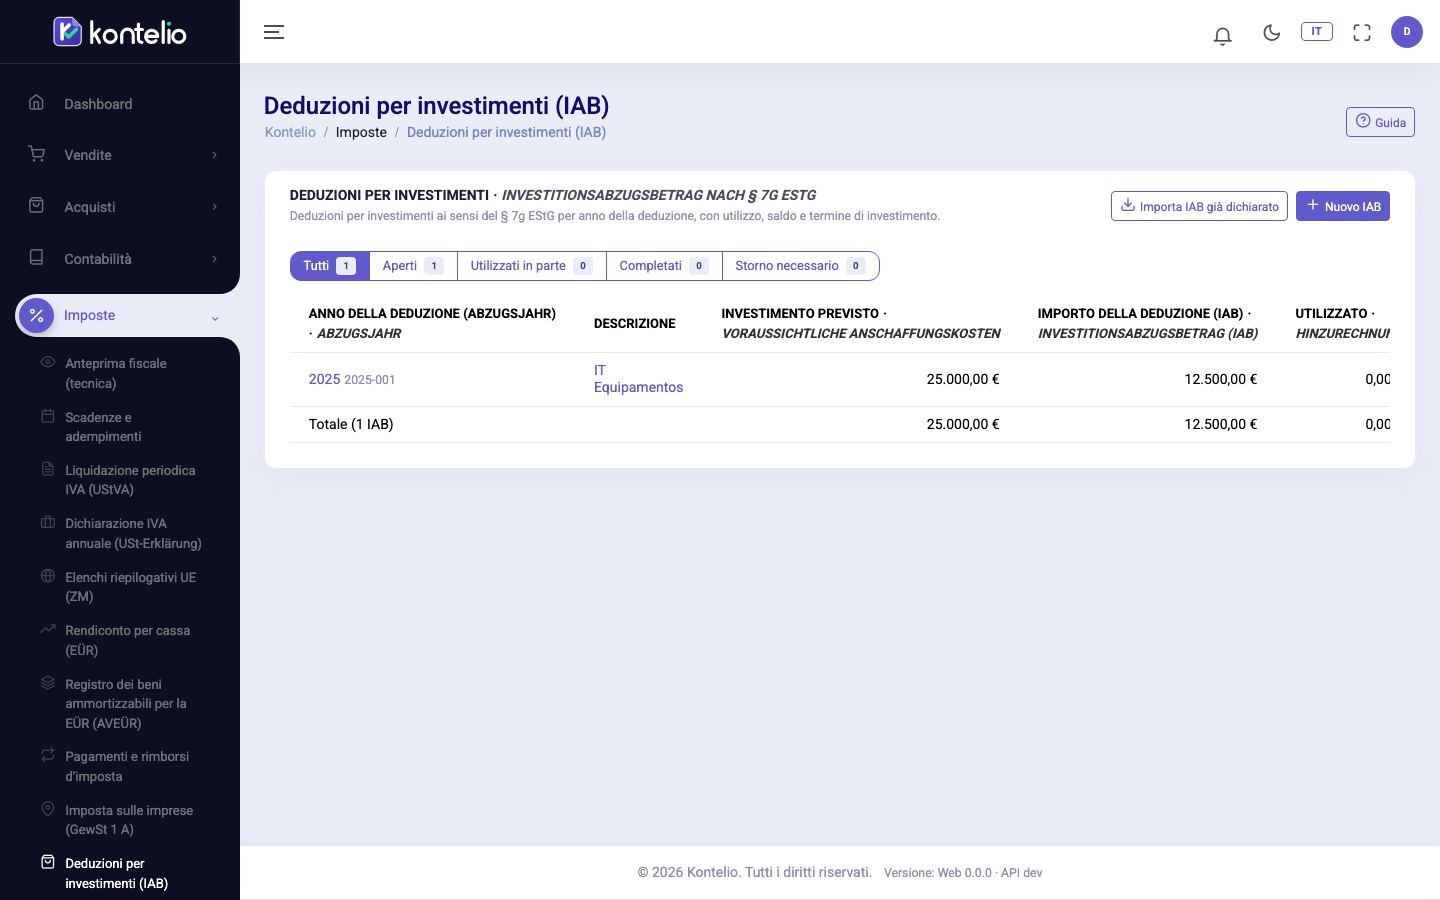
Task: Click the Acquisti bag icon
Action: [36, 205]
